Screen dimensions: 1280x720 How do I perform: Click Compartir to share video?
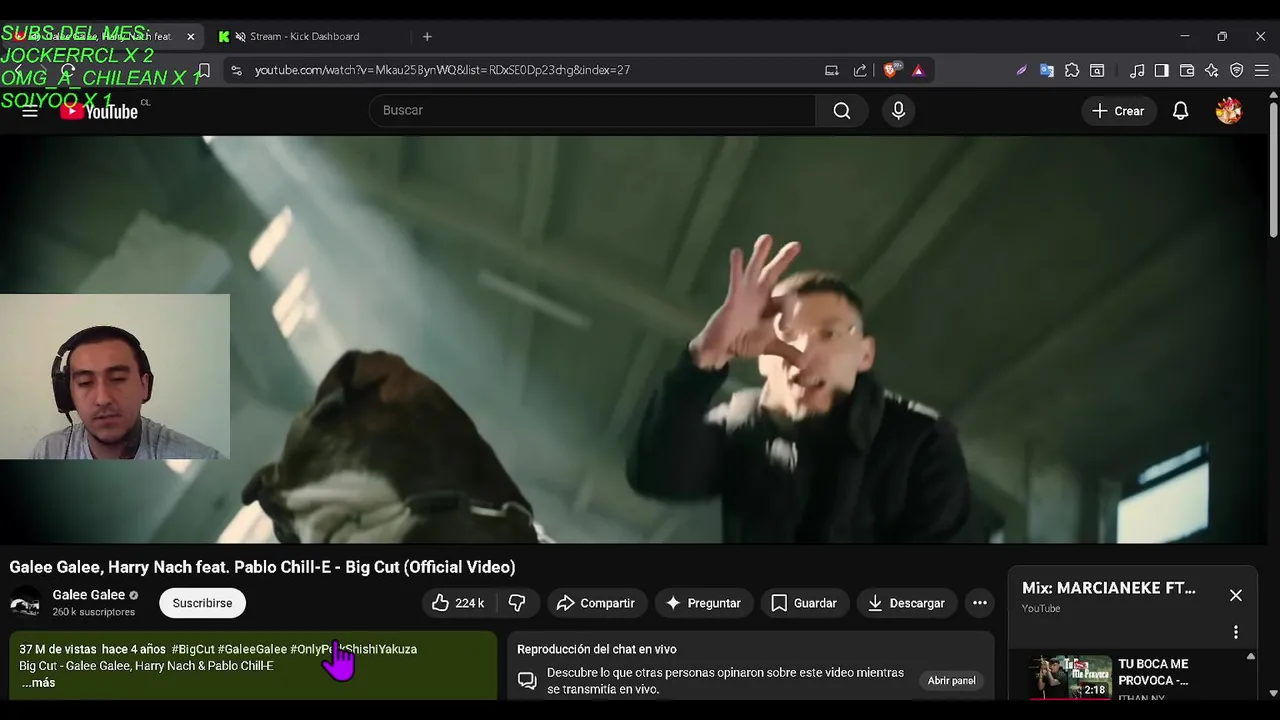pos(596,603)
